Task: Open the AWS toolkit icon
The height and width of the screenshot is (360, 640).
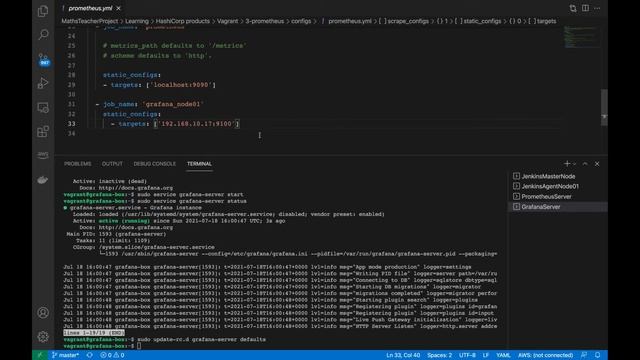Action: pyautogui.click(x=43, y=155)
